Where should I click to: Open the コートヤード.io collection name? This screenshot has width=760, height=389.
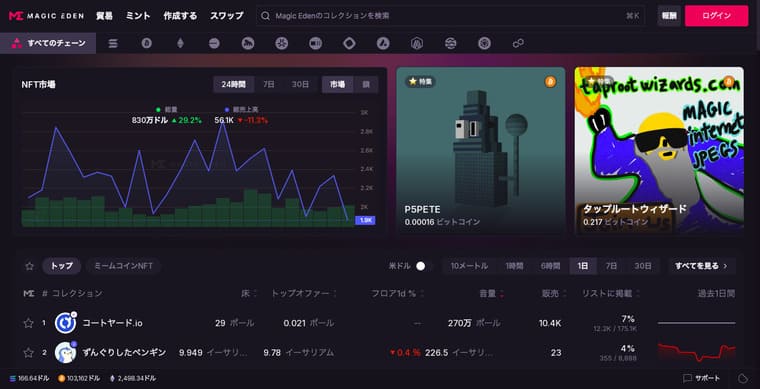[112, 323]
